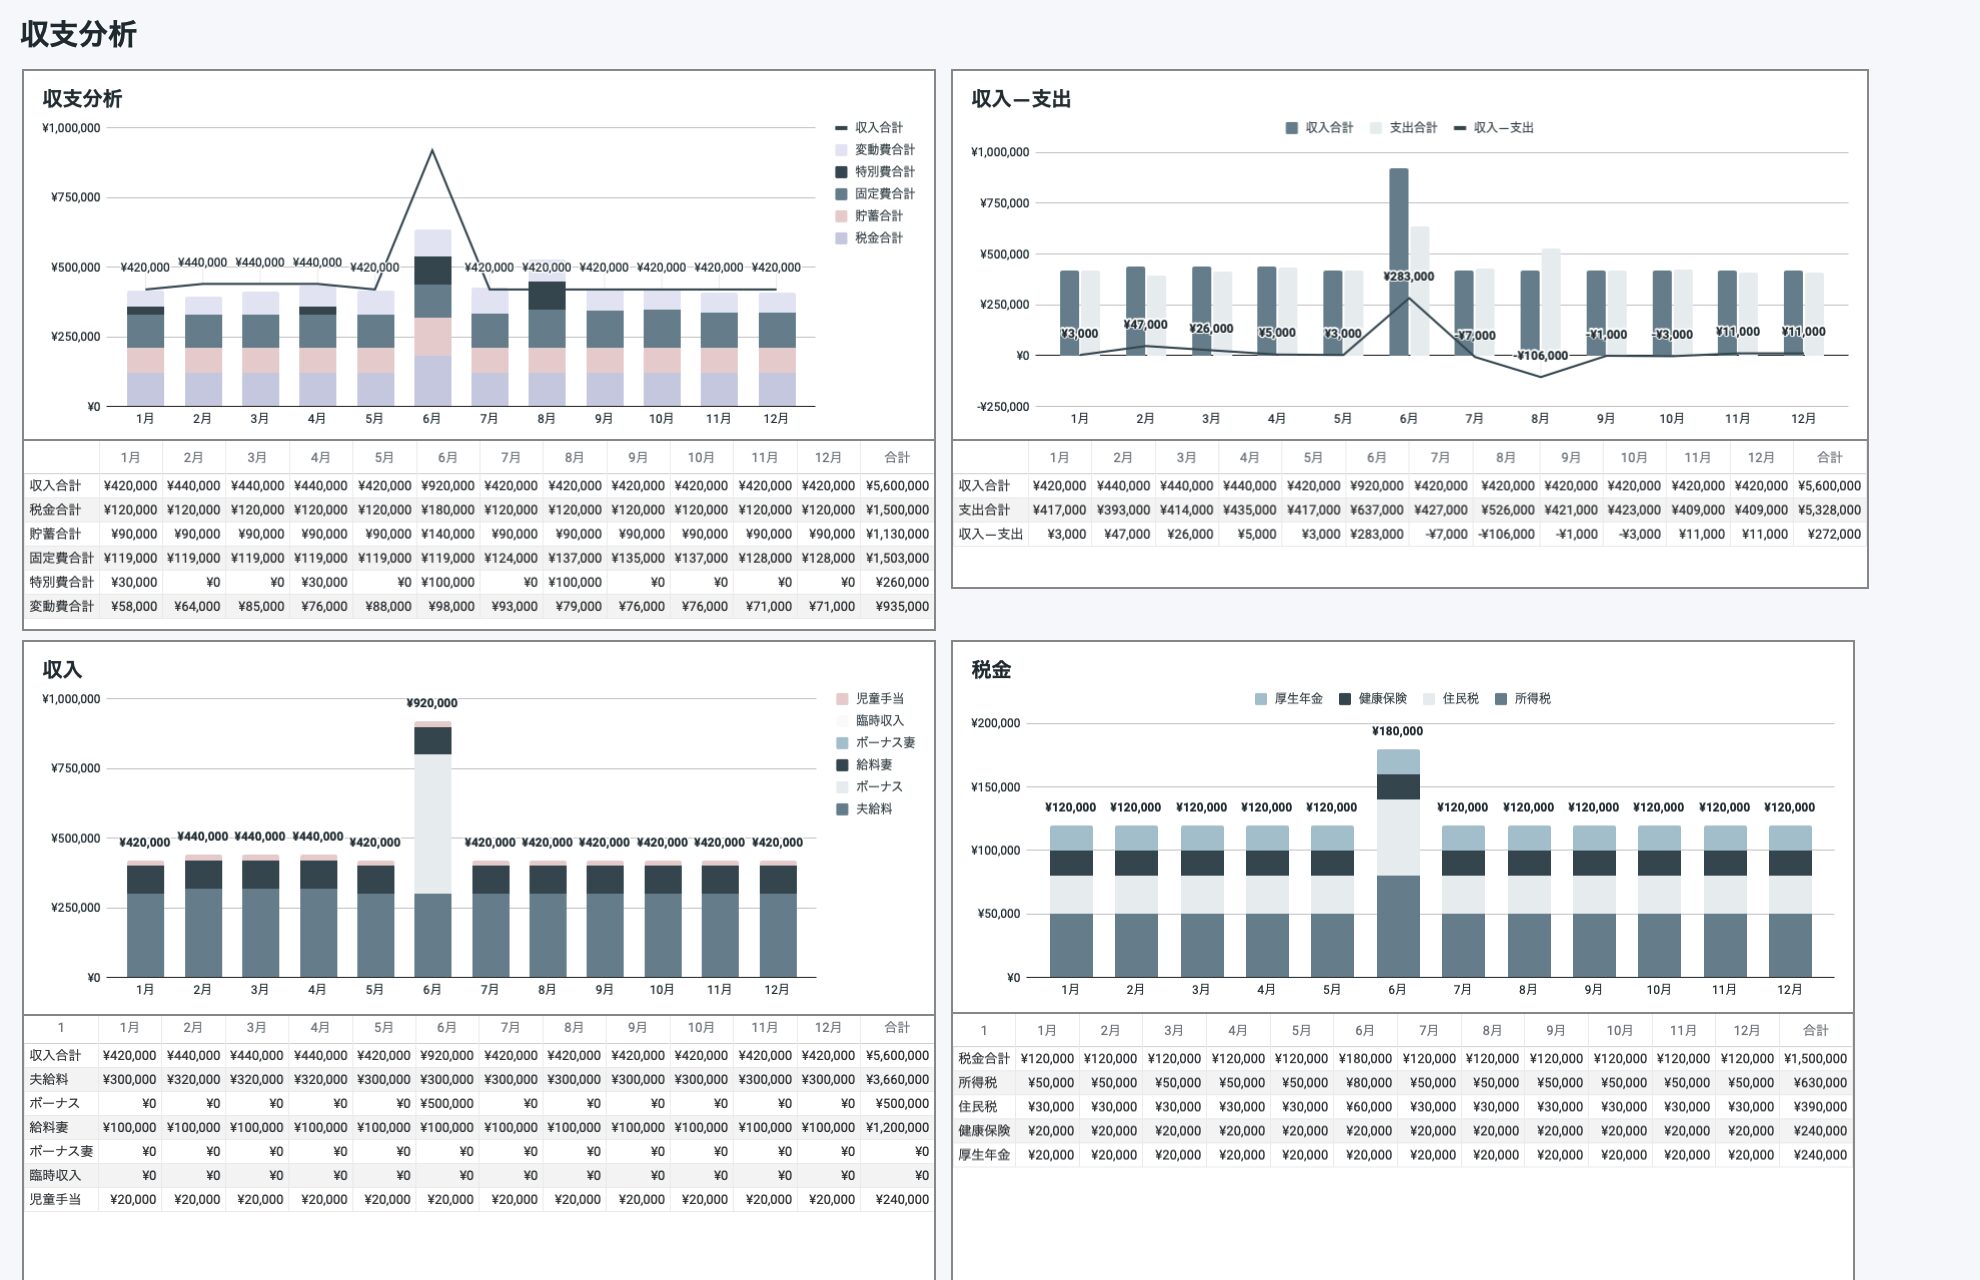Click the 収支分析 page title

78,34
